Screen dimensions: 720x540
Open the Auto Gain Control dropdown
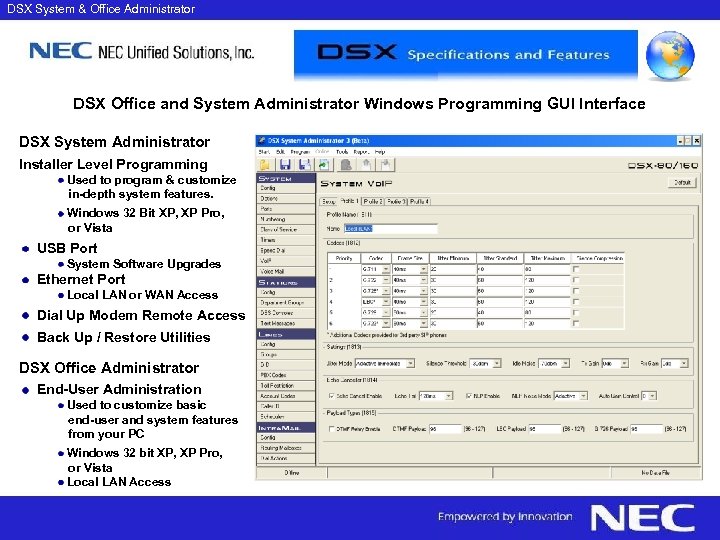pos(652,396)
